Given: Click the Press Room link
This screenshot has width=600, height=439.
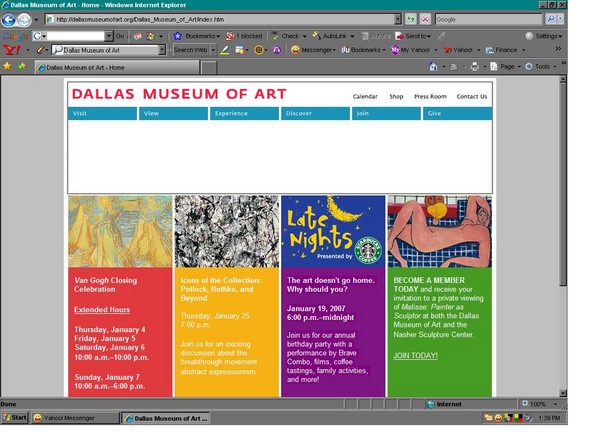Looking at the screenshot, I should click(430, 97).
